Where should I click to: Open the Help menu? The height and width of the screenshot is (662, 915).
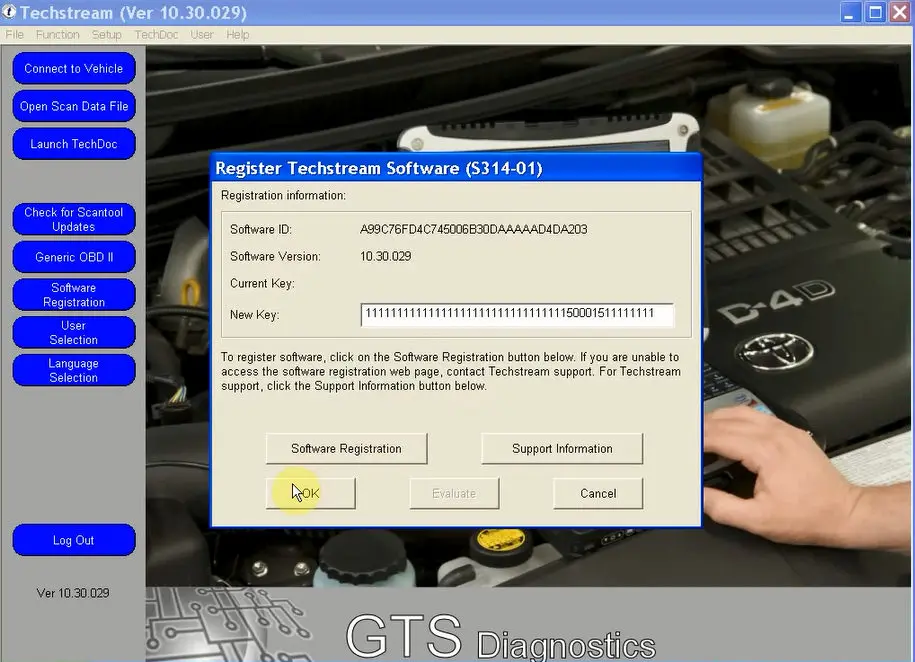pyautogui.click(x=238, y=34)
